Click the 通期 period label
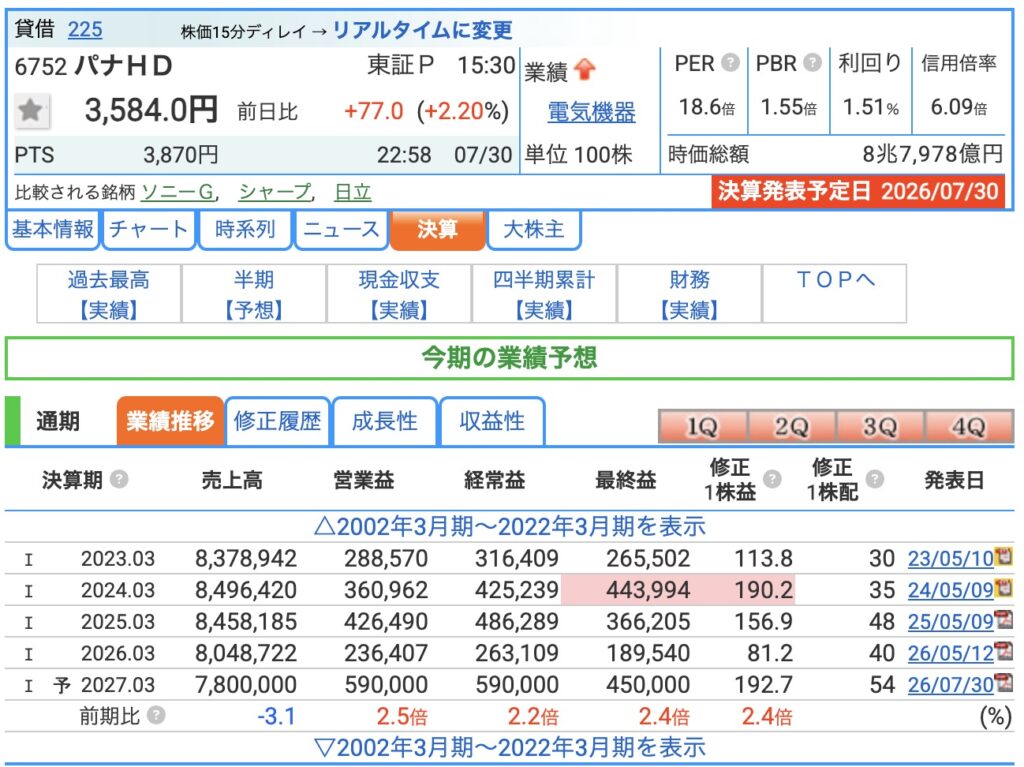1024x767 pixels. [x=58, y=421]
